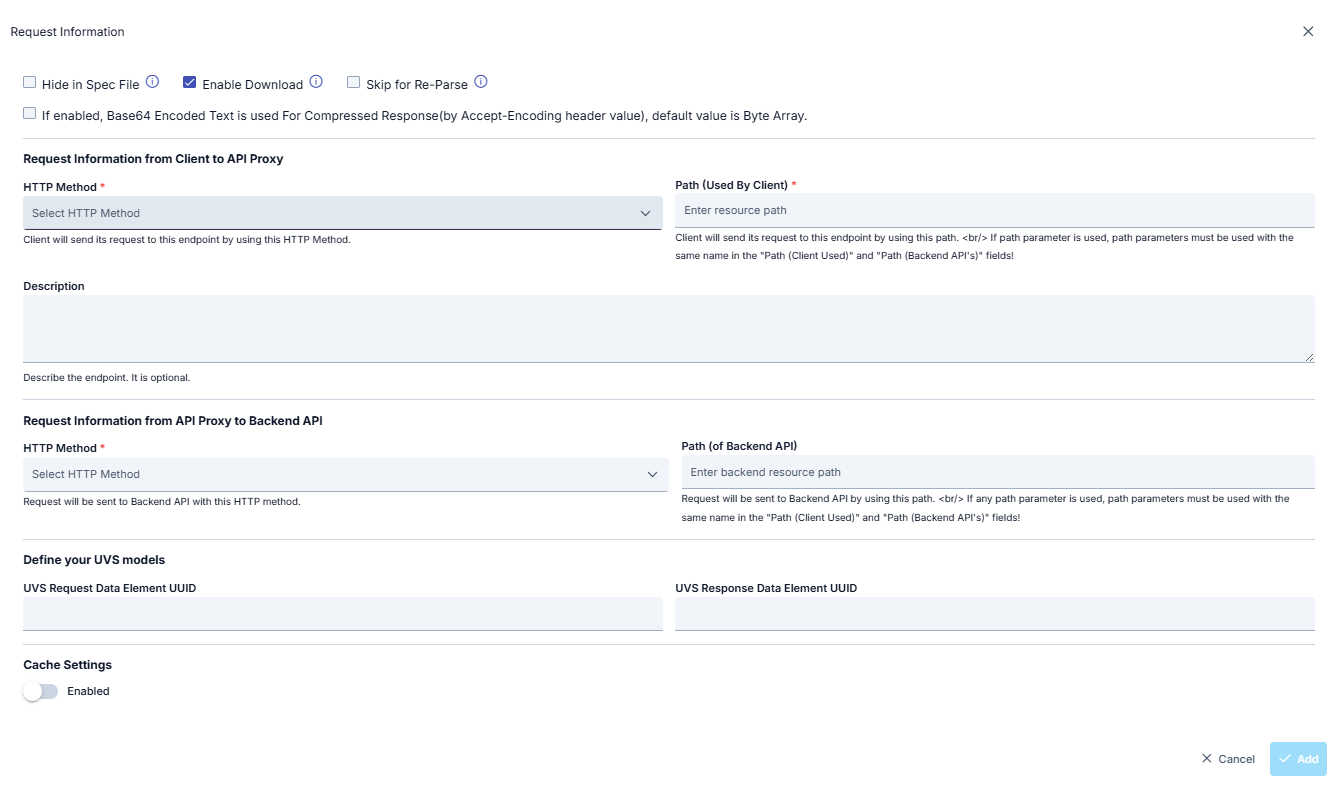This screenshot has height=787, width=1335.
Task: Click chevron arrow of client HTTP Method
Action: point(646,213)
